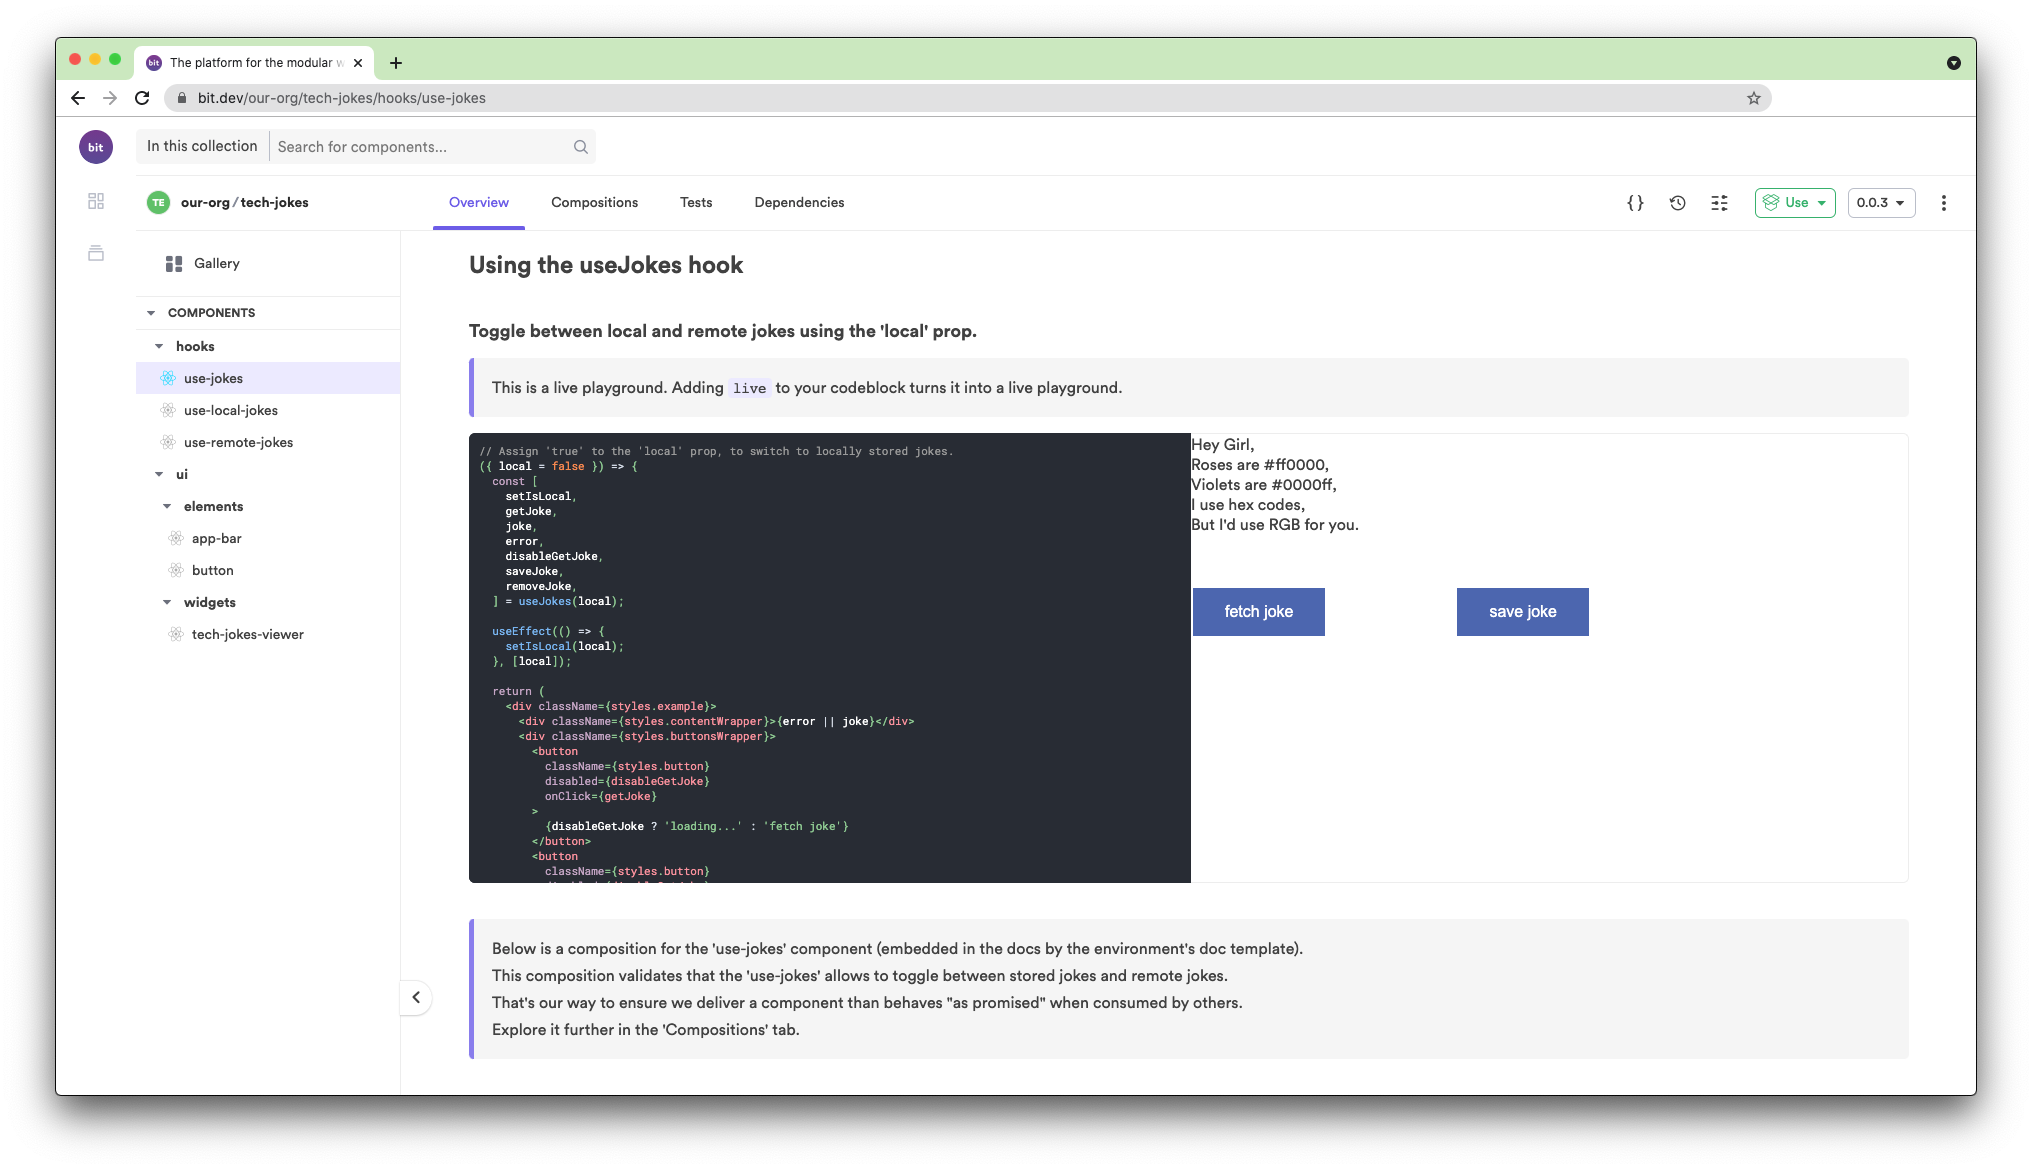
Task: Click the bit logo avatar
Action: [96, 146]
